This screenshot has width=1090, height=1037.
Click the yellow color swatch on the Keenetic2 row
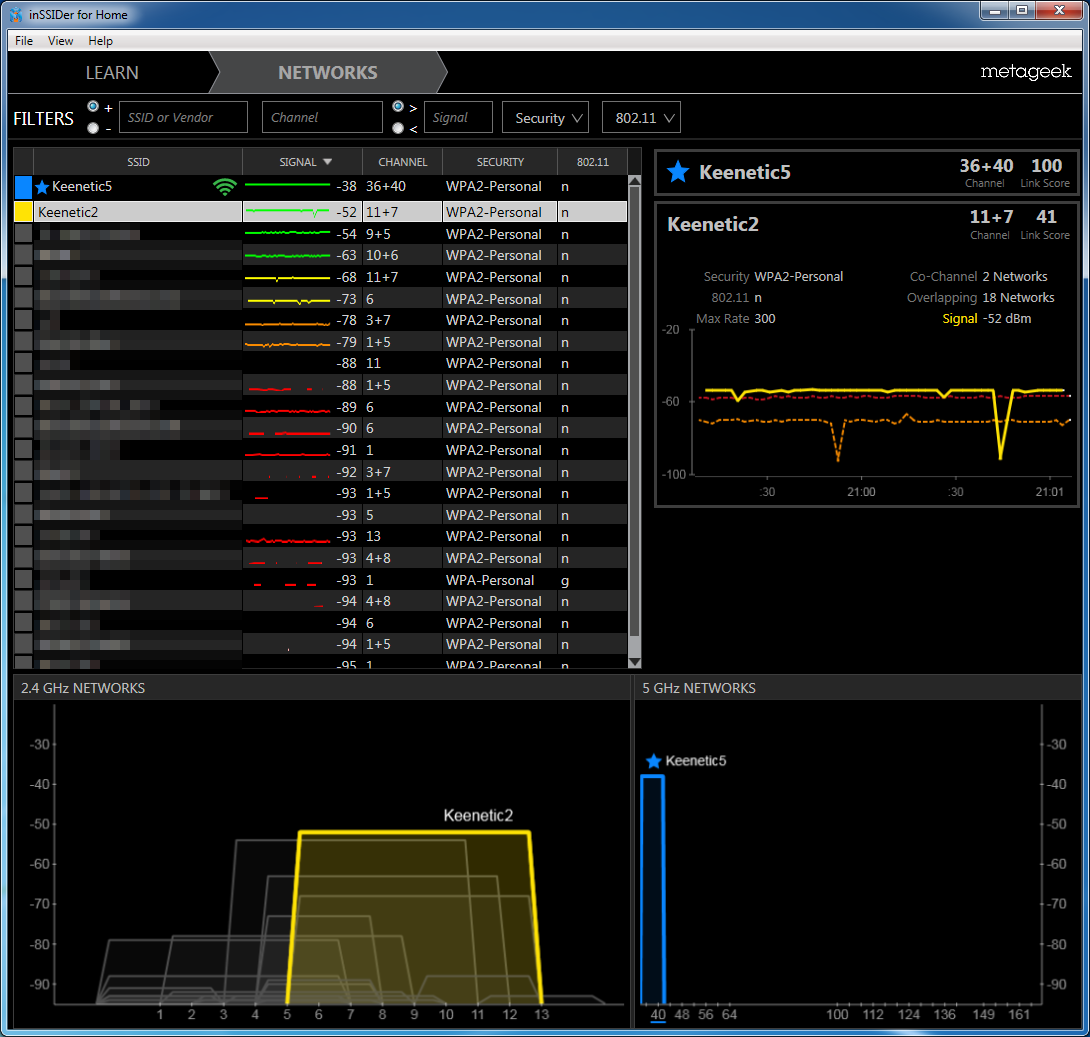coord(24,212)
